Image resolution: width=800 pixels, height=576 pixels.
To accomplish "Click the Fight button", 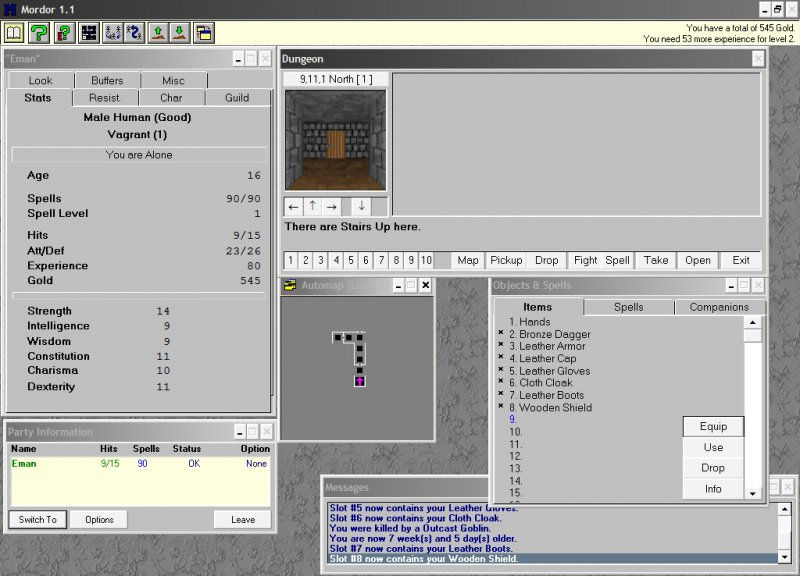I will pos(585,260).
